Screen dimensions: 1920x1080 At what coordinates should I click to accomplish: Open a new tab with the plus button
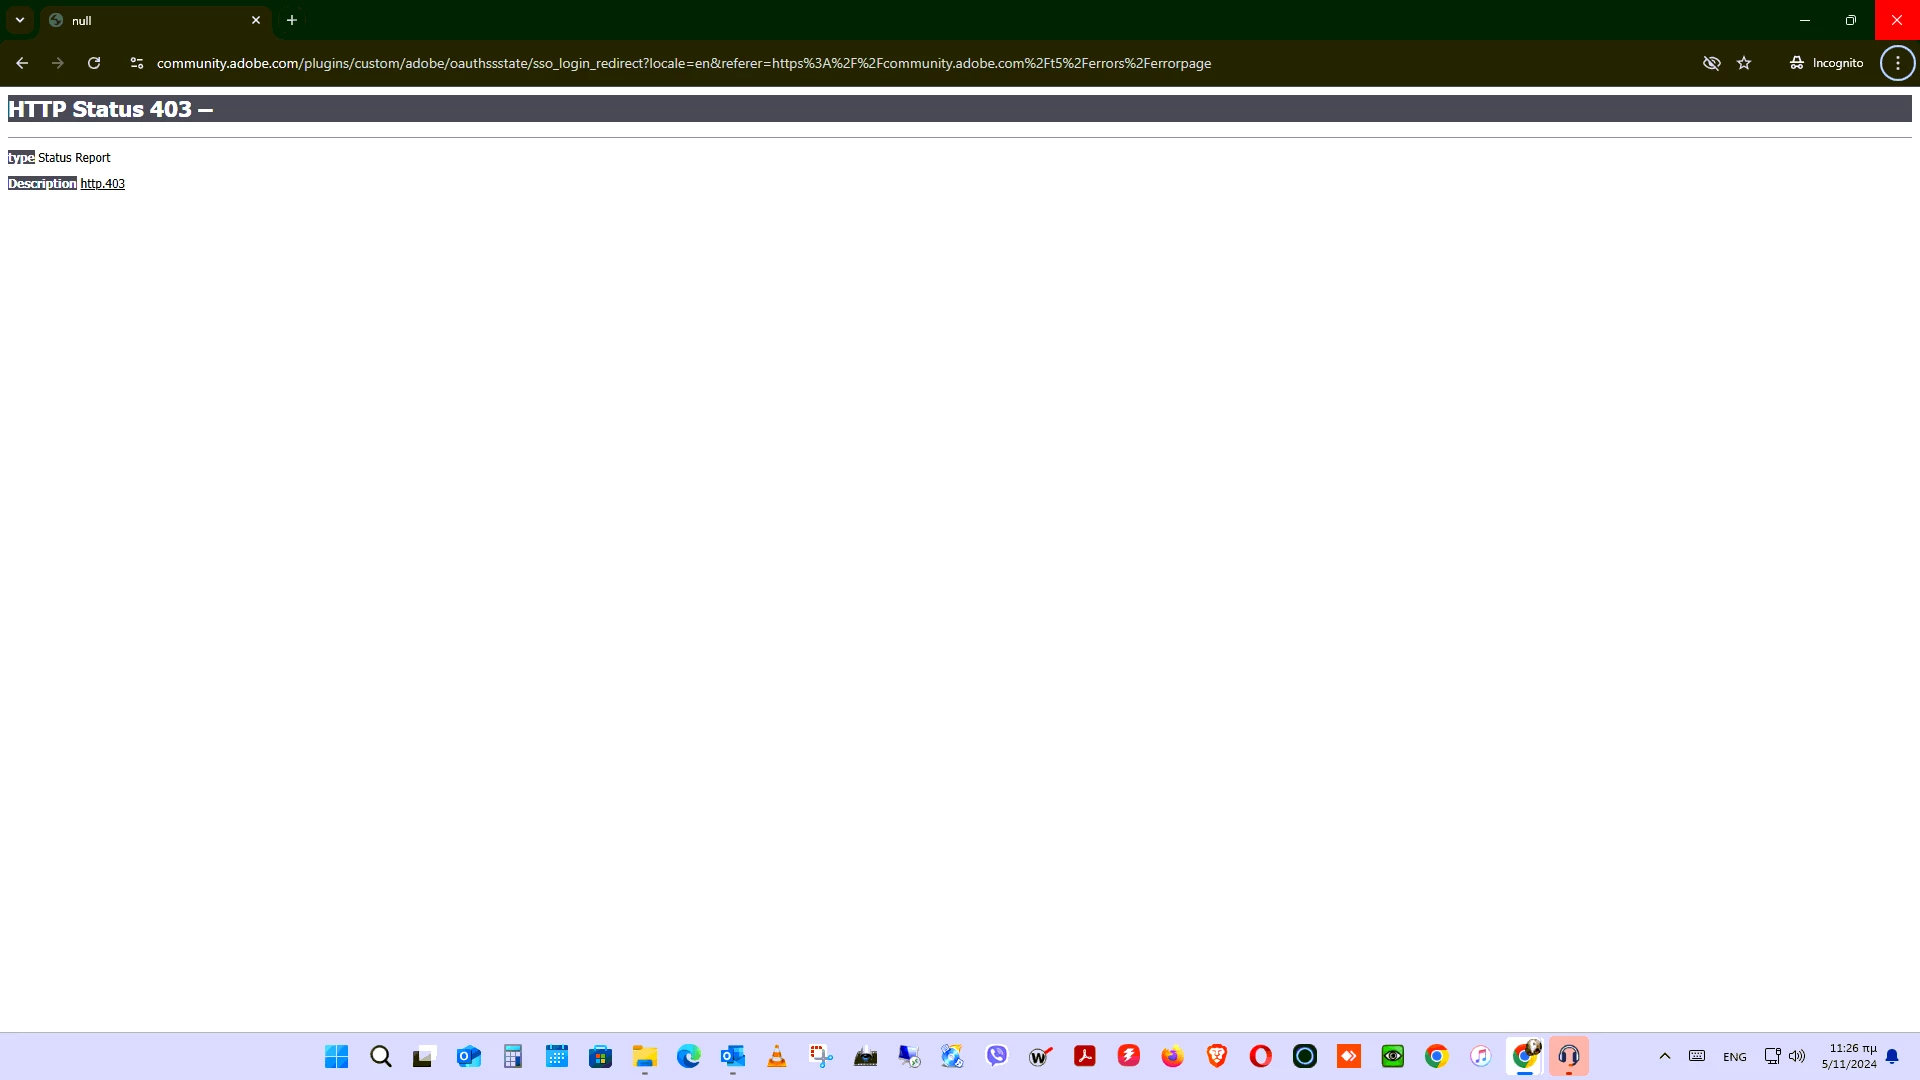(292, 20)
